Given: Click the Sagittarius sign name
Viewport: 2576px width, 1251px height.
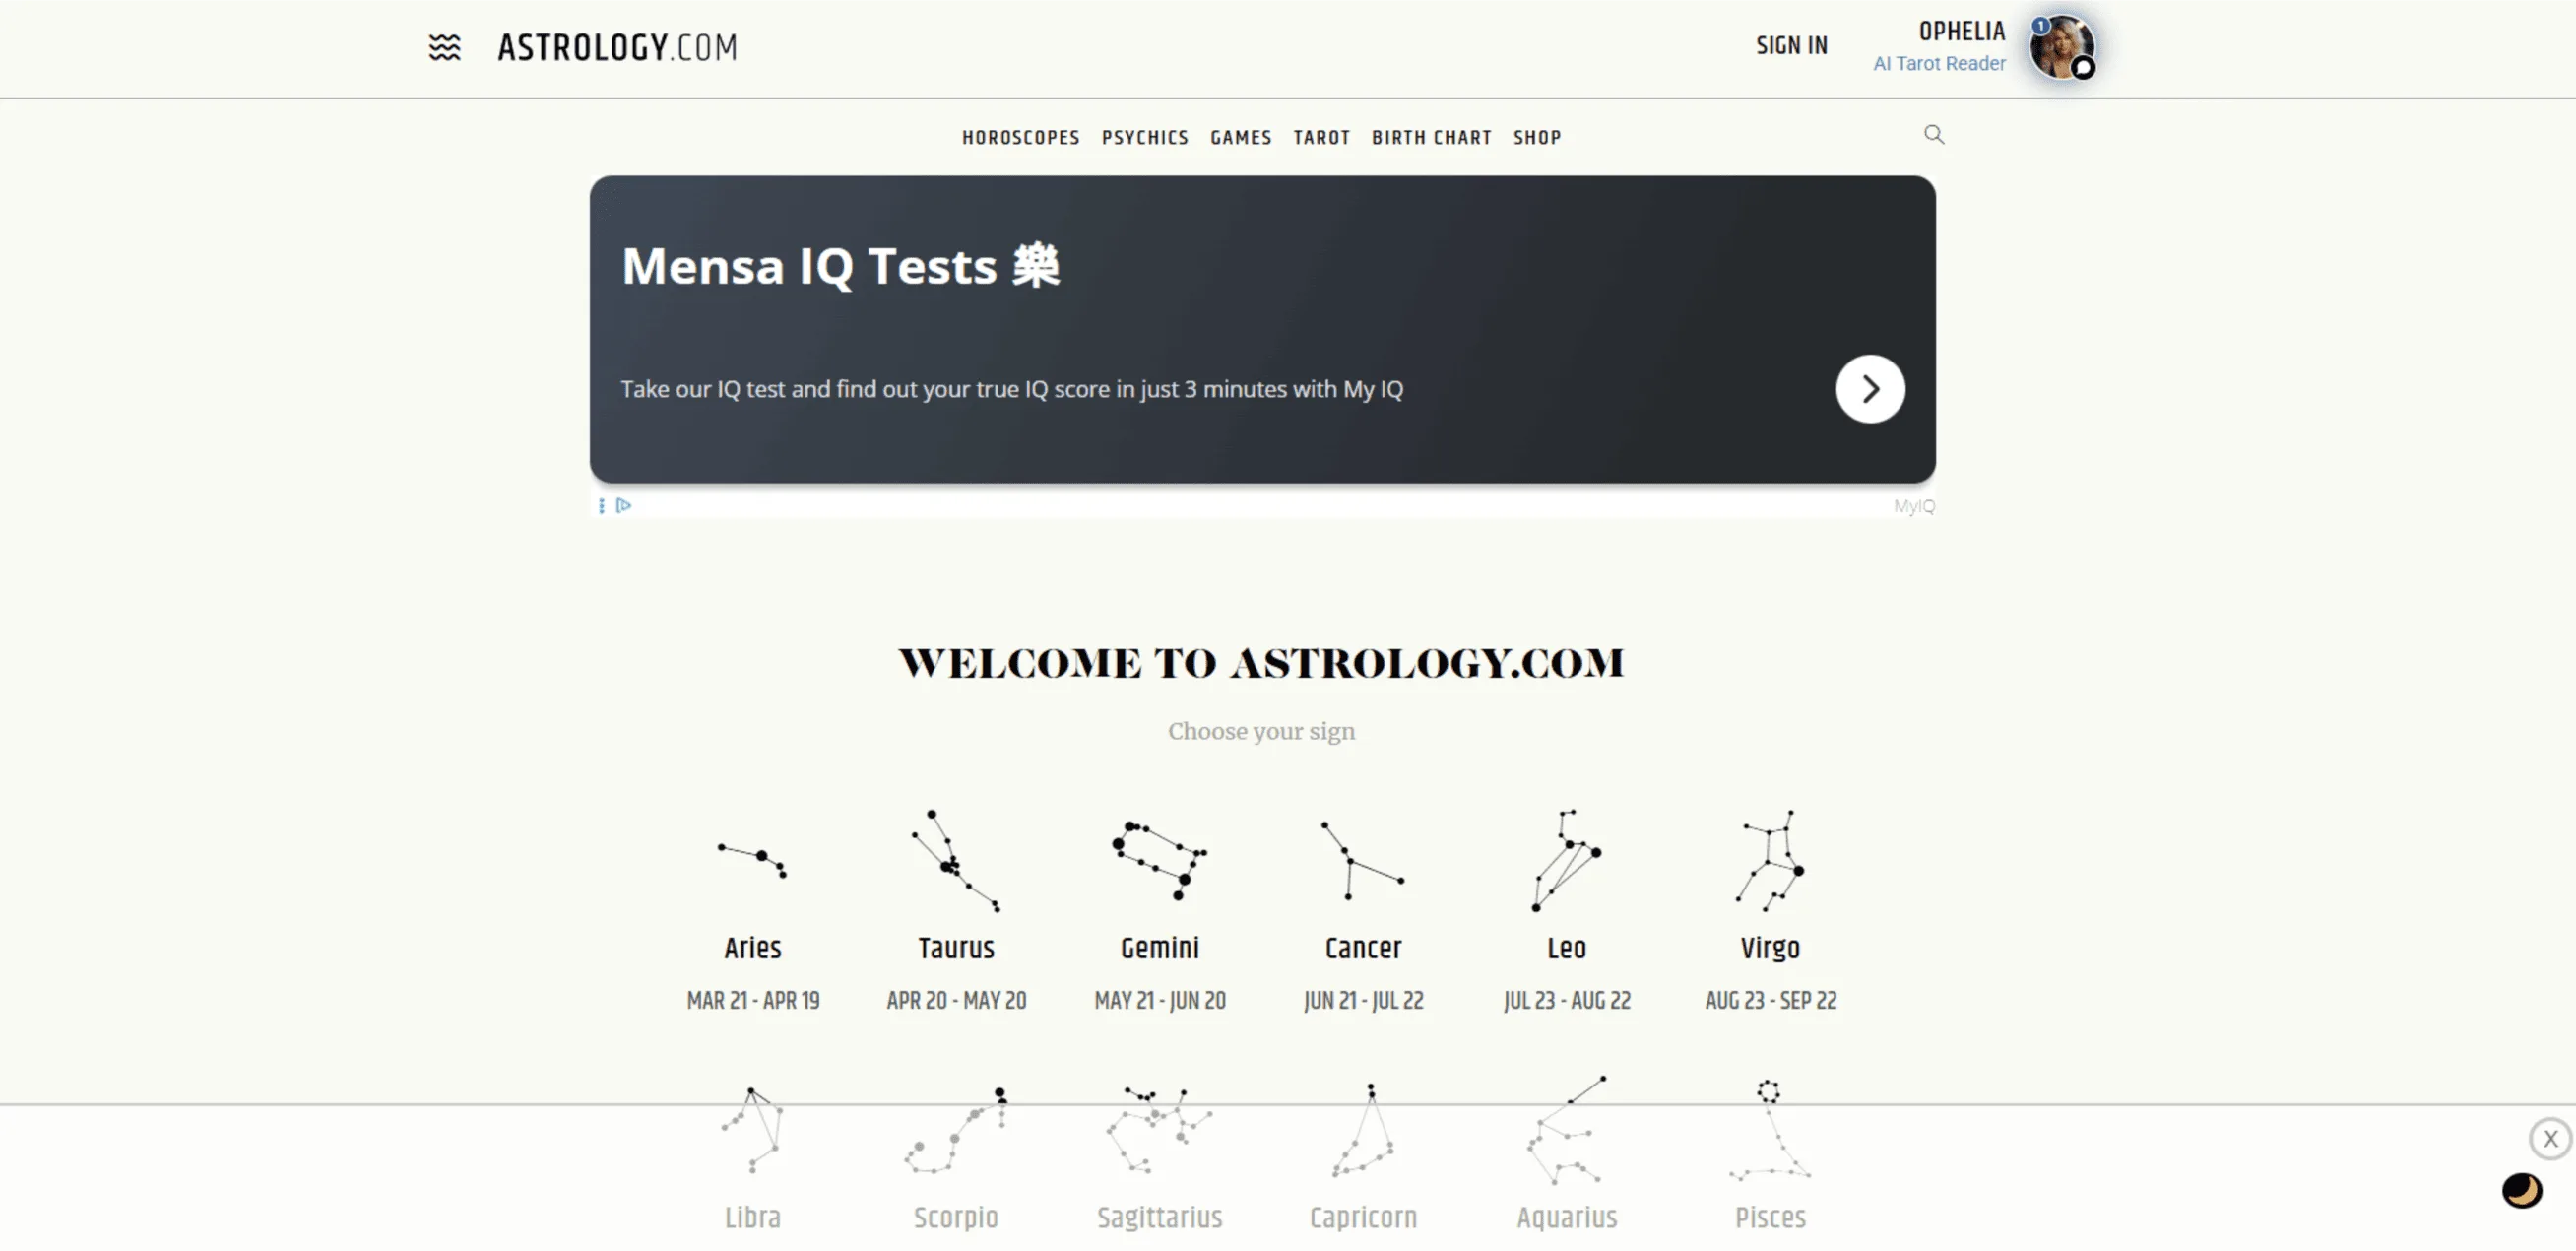Looking at the screenshot, I should (1159, 1218).
